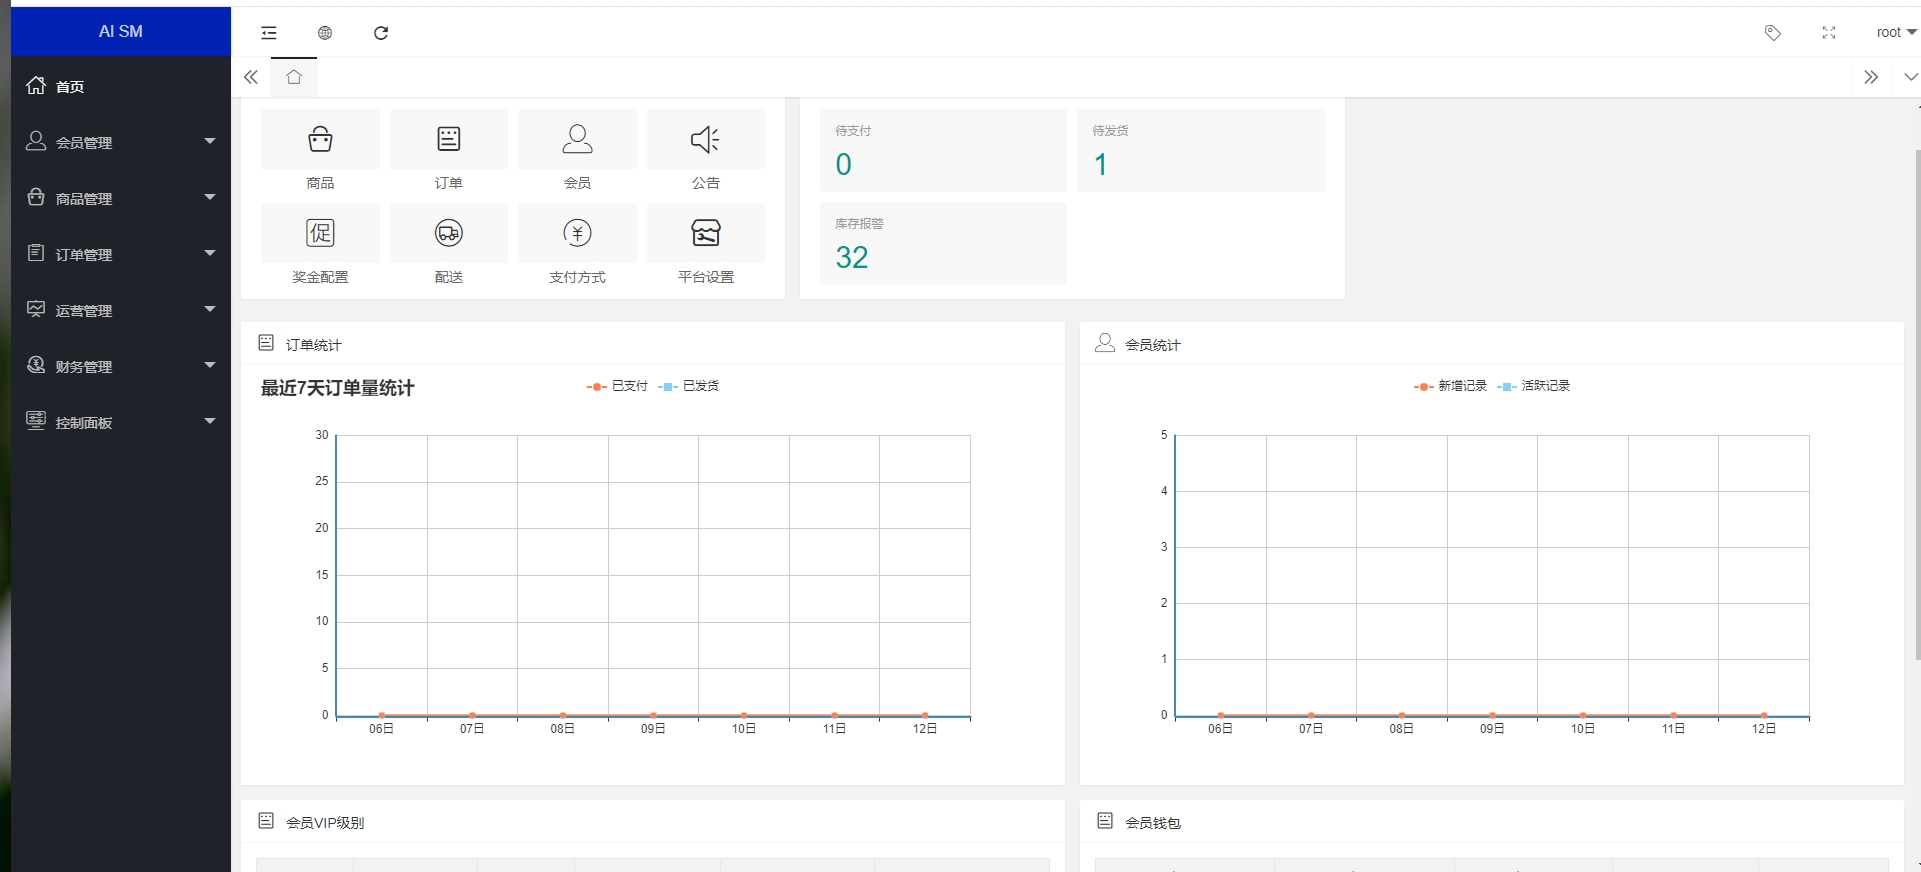Click the page vertical scrollbar
Viewport: 1921px width, 872px height.
(x=1917, y=404)
